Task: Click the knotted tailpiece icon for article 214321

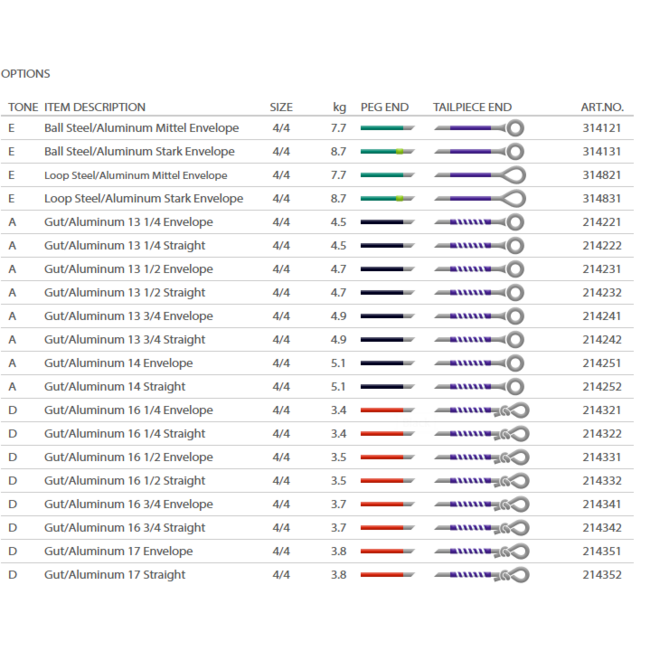Action: tap(481, 410)
